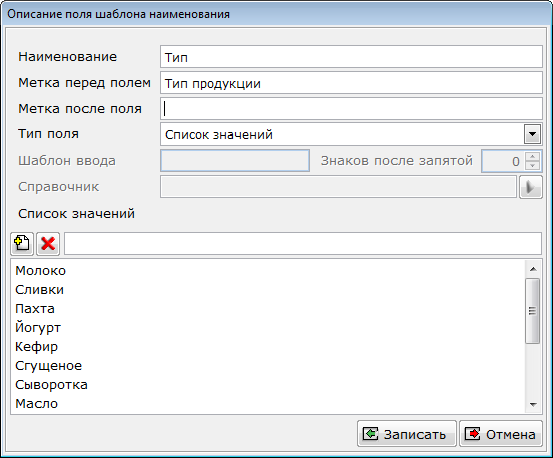Image resolution: width=553 pixels, height=458 pixels.
Task: Decrease Знаков после запятой with down arrow
Action: [532, 165]
